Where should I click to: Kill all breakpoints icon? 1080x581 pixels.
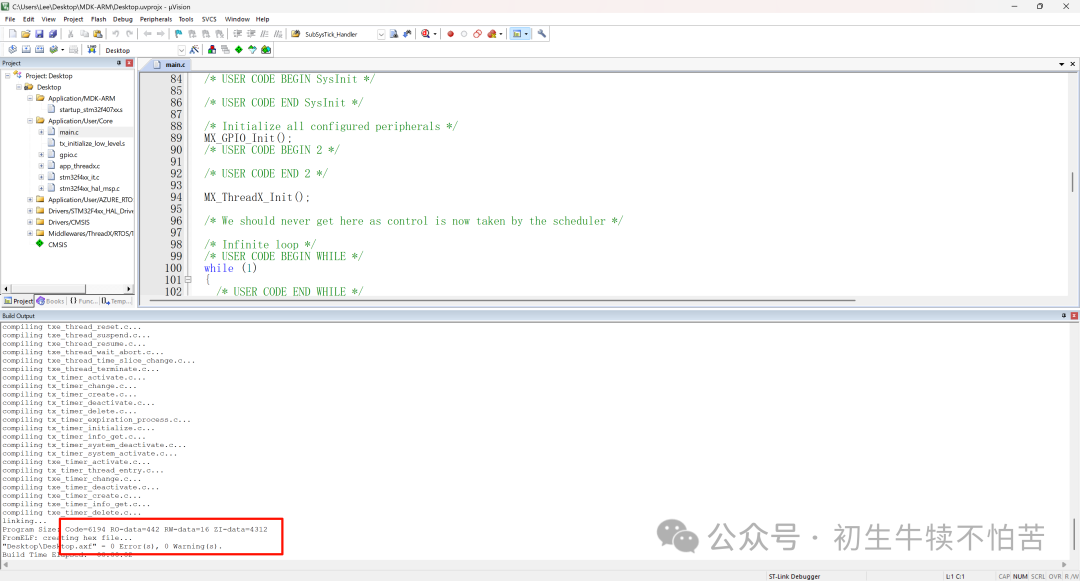[x=491, y=34]
